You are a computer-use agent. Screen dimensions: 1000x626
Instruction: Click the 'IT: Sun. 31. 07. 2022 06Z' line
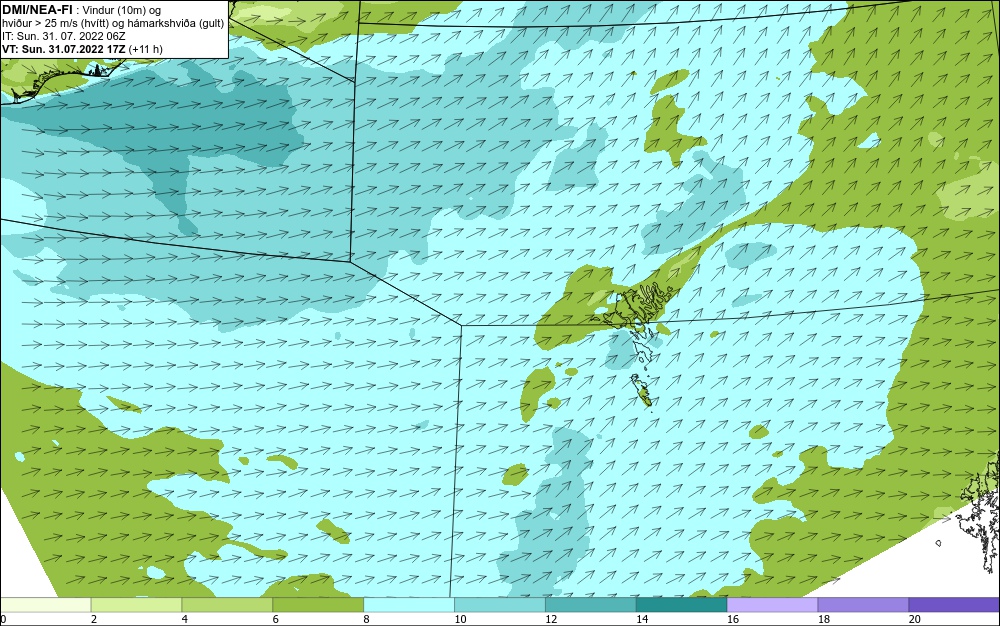[64, 36]
